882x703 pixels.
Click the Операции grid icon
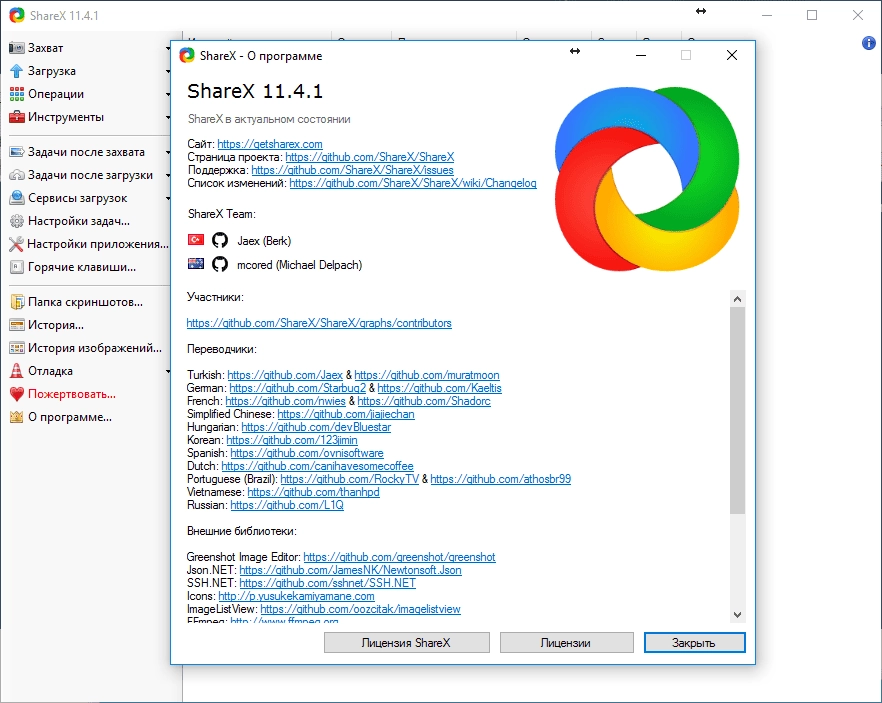pos(17,94)
